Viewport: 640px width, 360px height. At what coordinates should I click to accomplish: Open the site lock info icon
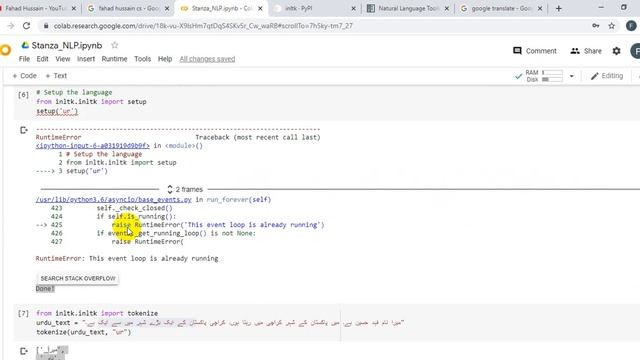coord(46,26)
